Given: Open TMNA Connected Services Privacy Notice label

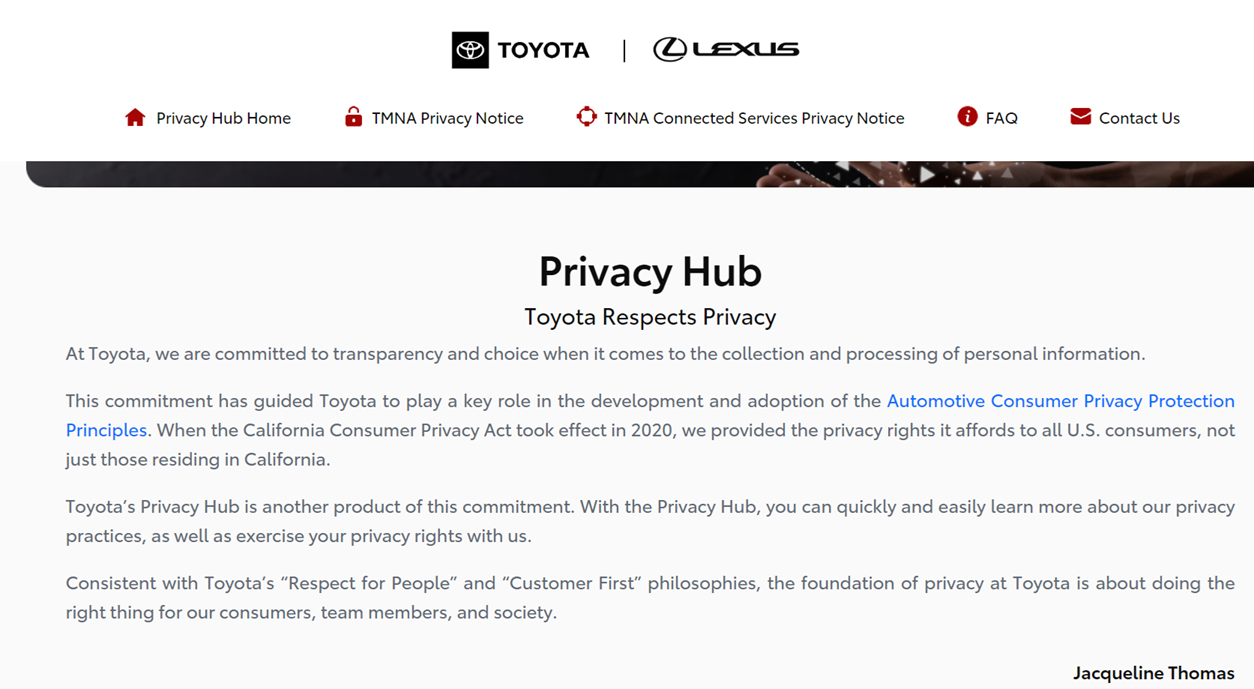Looking at the screenshot, I should (754, 118).
